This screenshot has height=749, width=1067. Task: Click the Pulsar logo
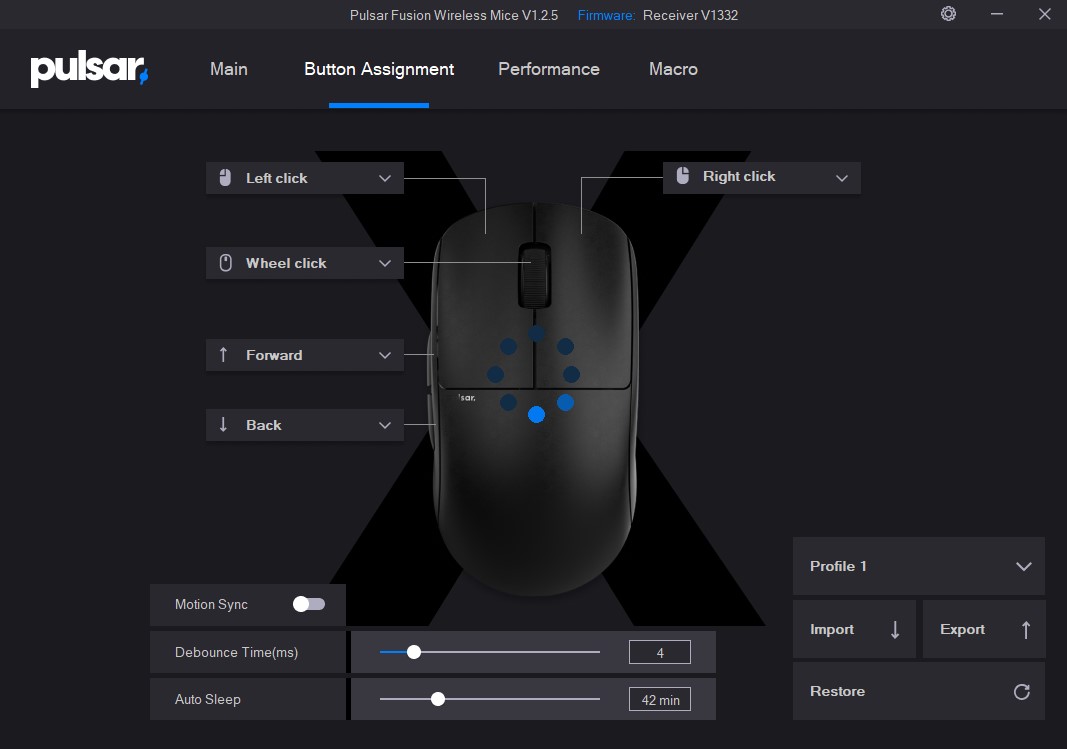coord(89,70)
